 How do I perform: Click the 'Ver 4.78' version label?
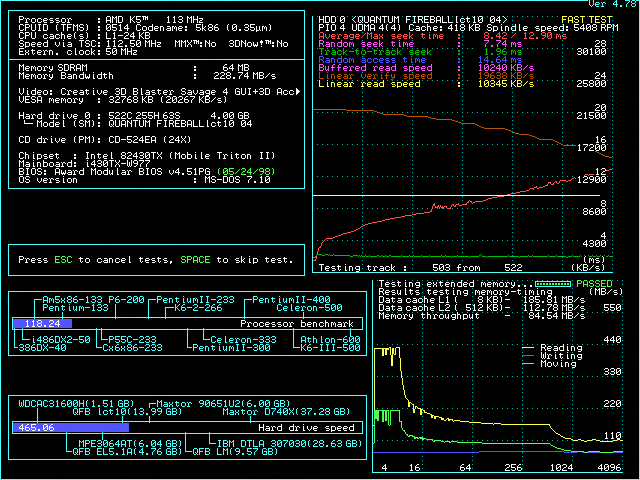pos(613,4)
